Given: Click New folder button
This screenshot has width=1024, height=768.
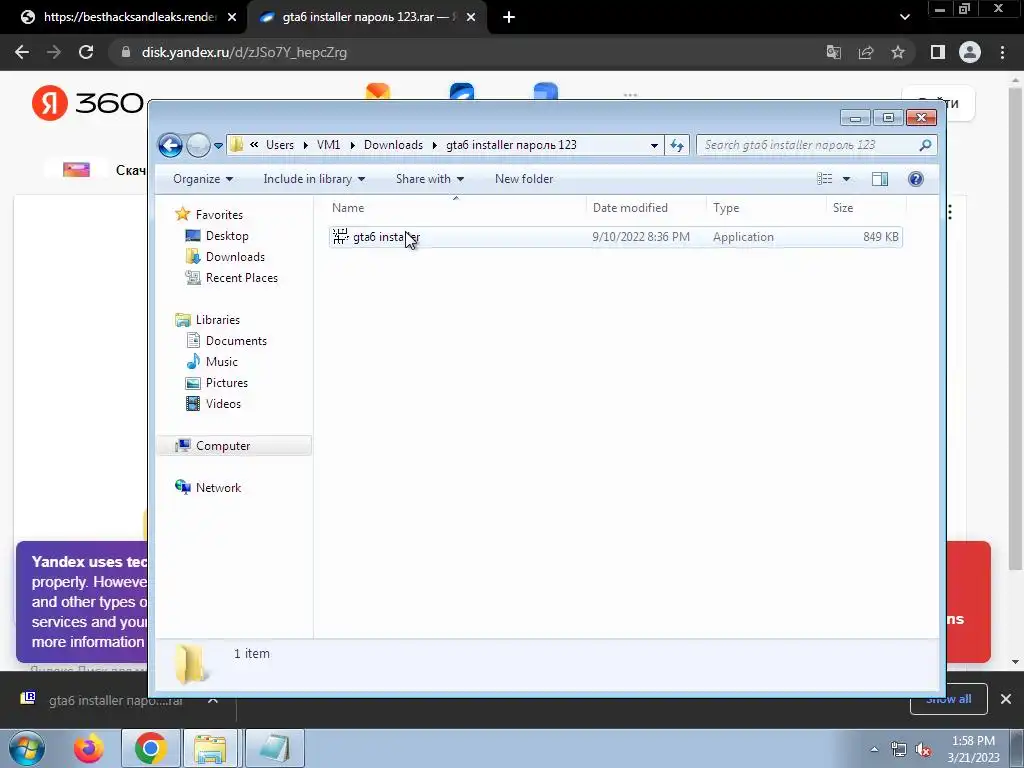Looking at the screenshot, I should [524, 179].
